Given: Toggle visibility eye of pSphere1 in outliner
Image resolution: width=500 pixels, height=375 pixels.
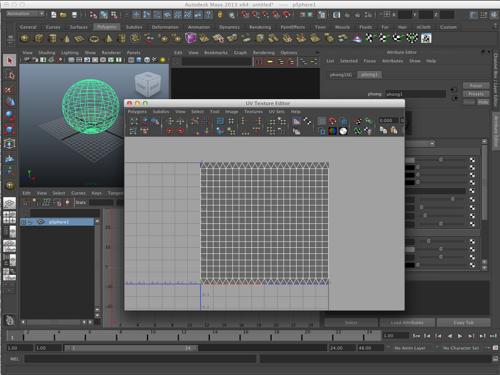Looking at the screenshot, I should [41, 222].
